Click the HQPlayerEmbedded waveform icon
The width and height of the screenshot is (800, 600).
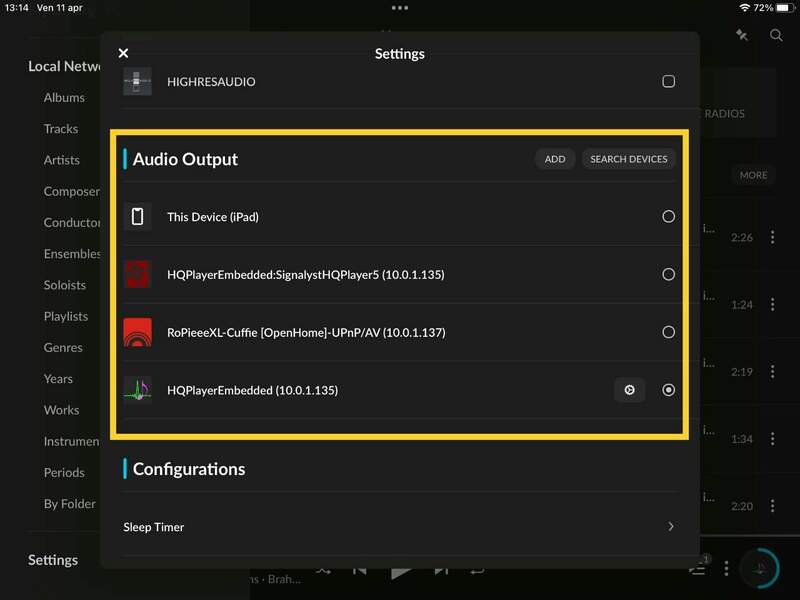click(x=137, y=390)
